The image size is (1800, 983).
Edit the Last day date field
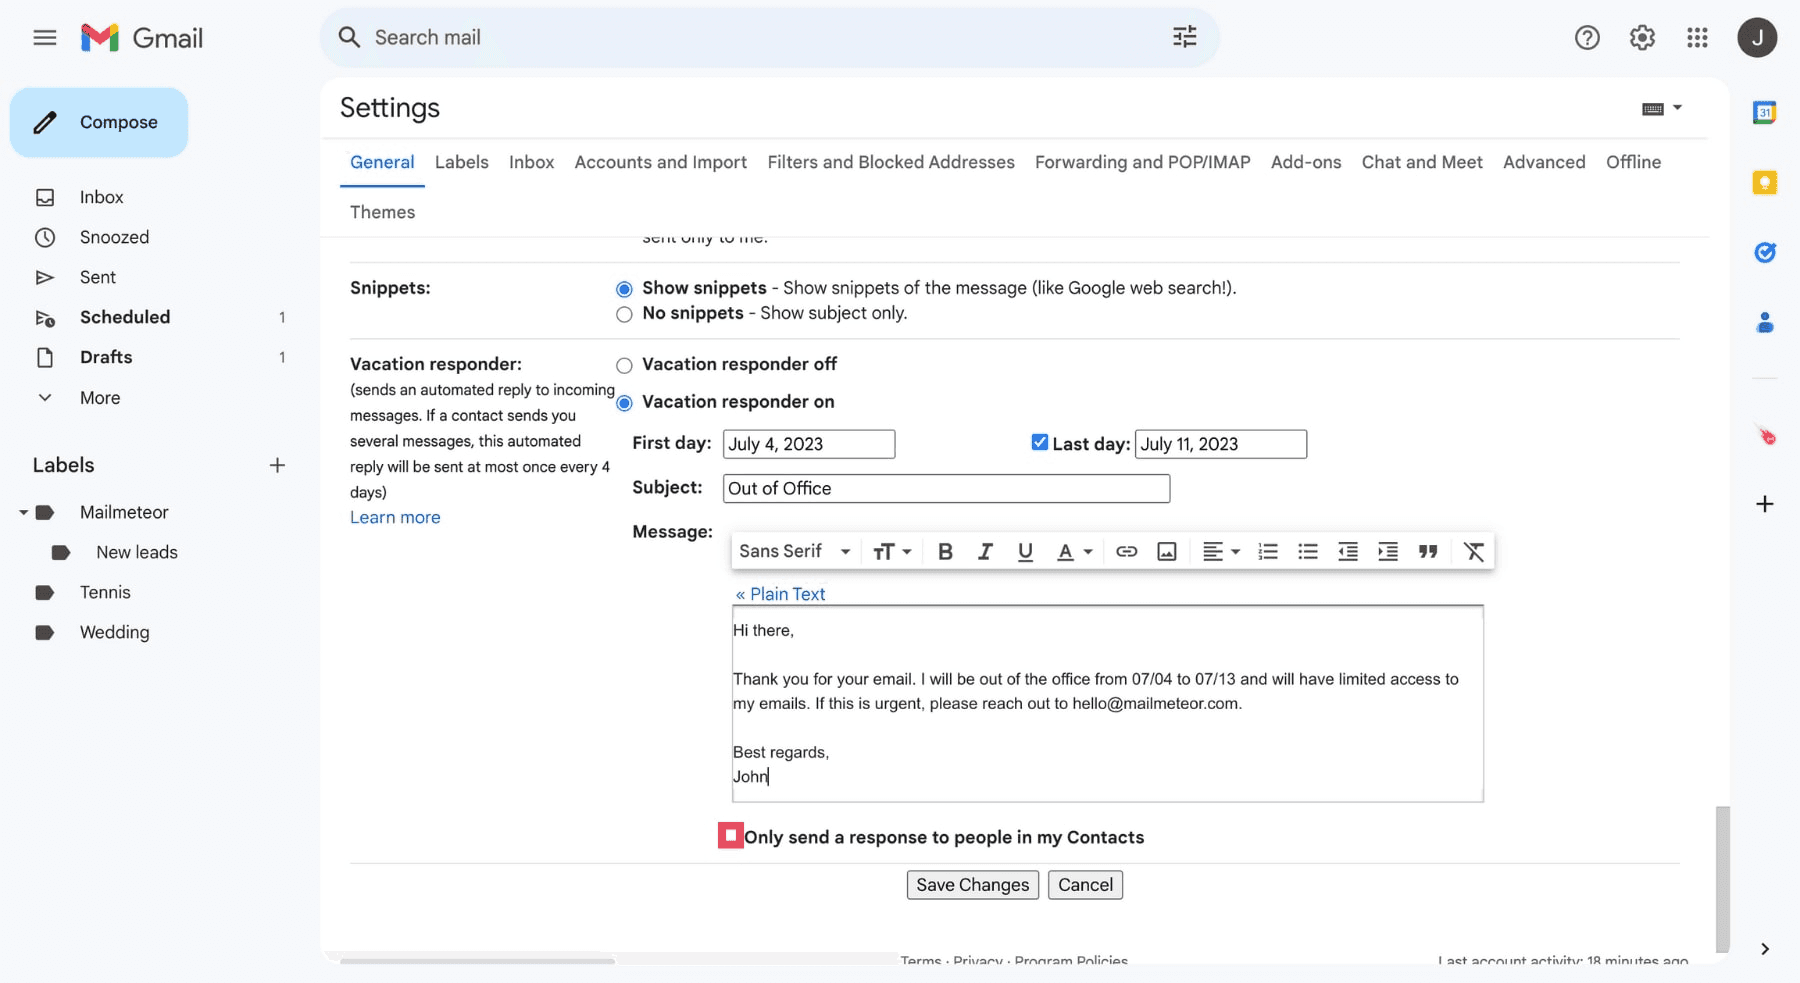(1221, 444)
